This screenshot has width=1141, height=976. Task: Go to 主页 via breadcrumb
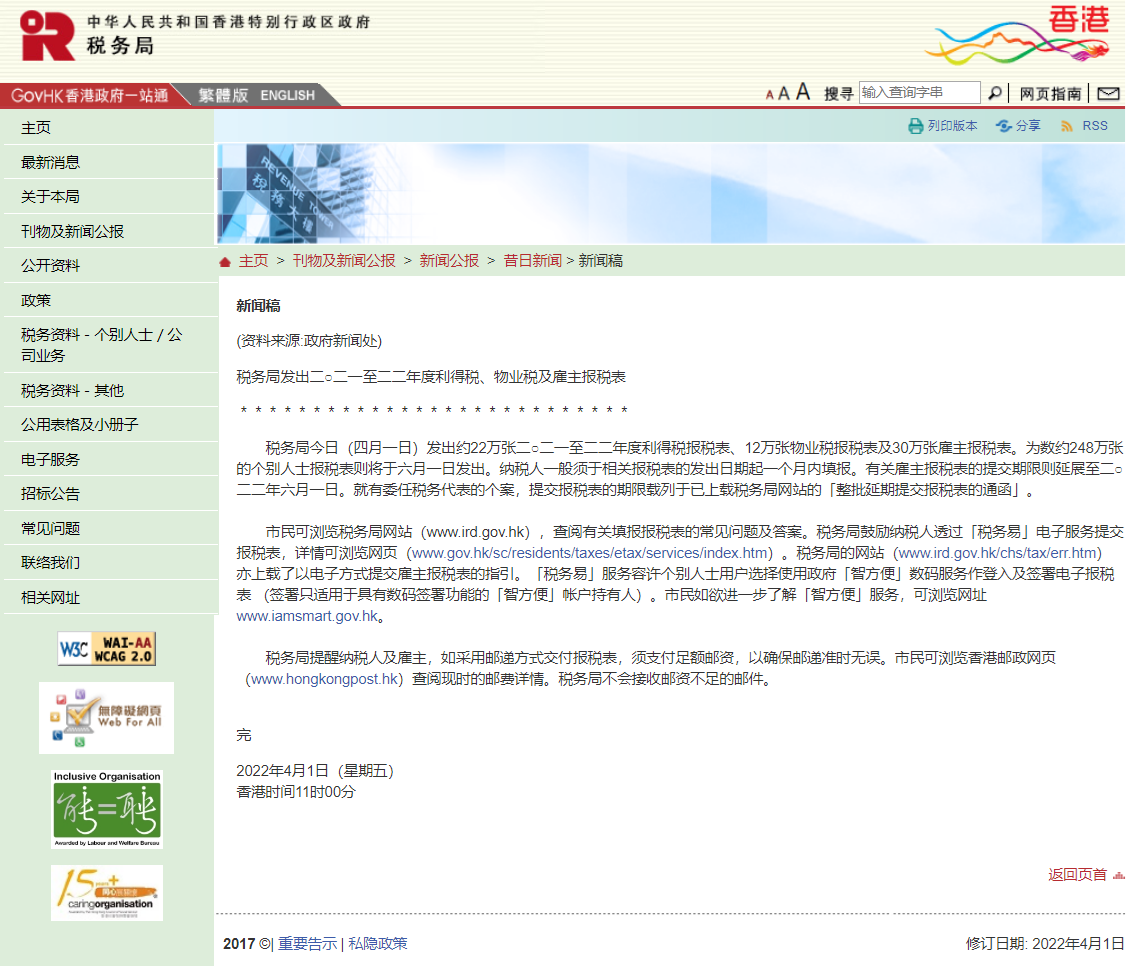click(x=253, y=261)
